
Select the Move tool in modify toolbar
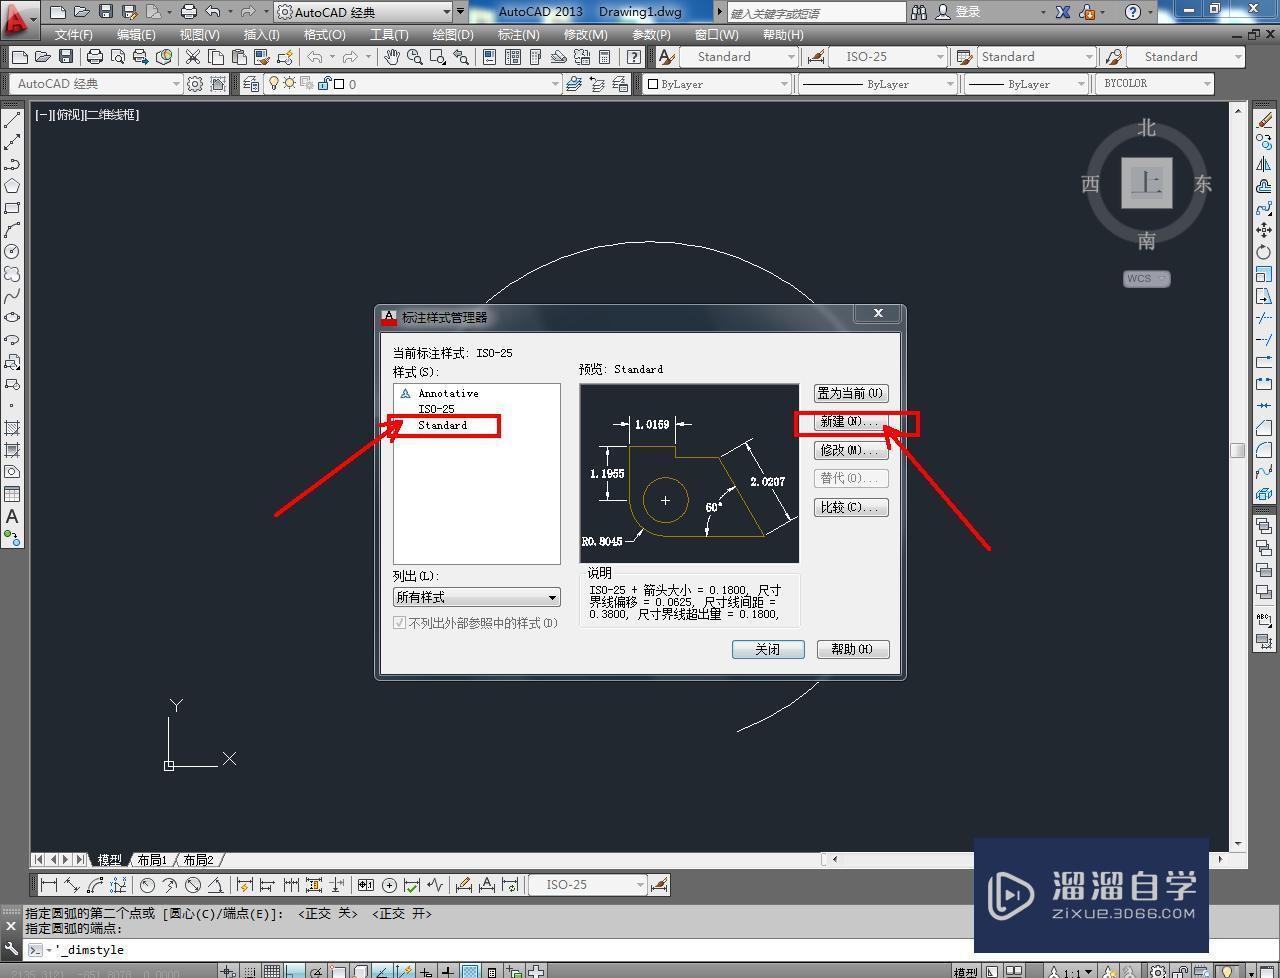click(1264, 230)
